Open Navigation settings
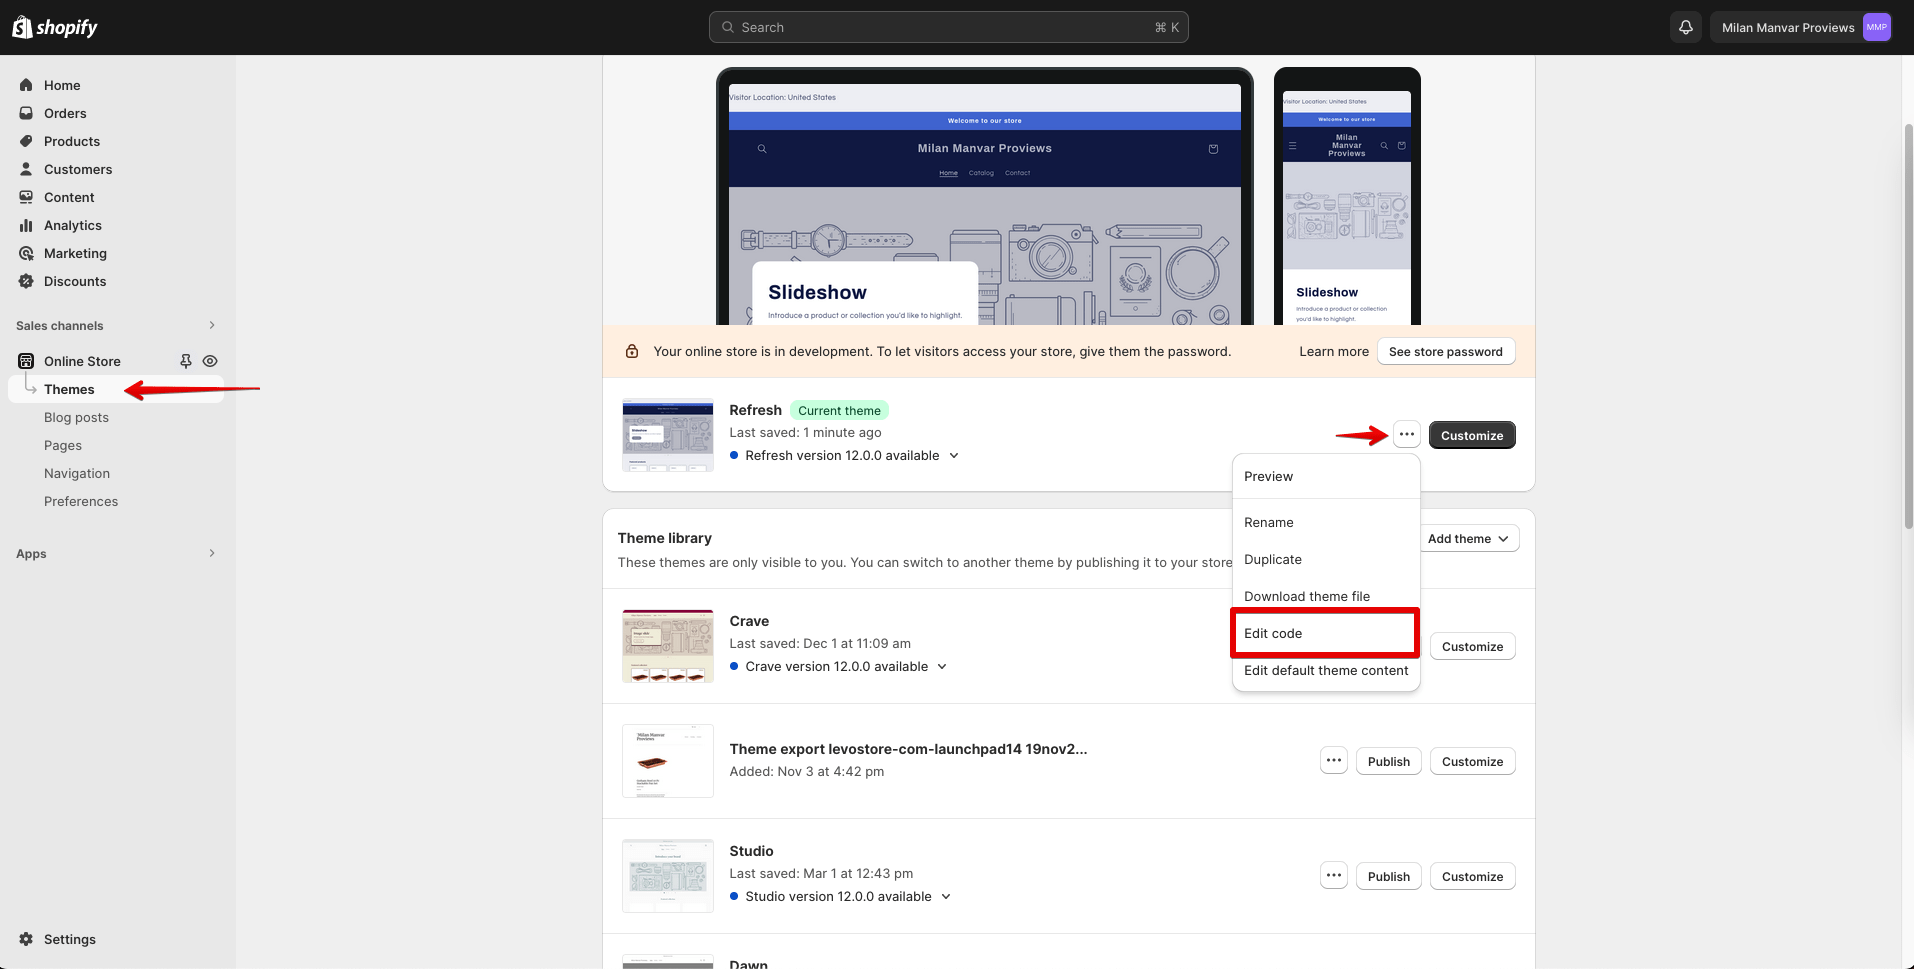Image resolution: width=1914 pixels, height=969 pixels. 77,473
